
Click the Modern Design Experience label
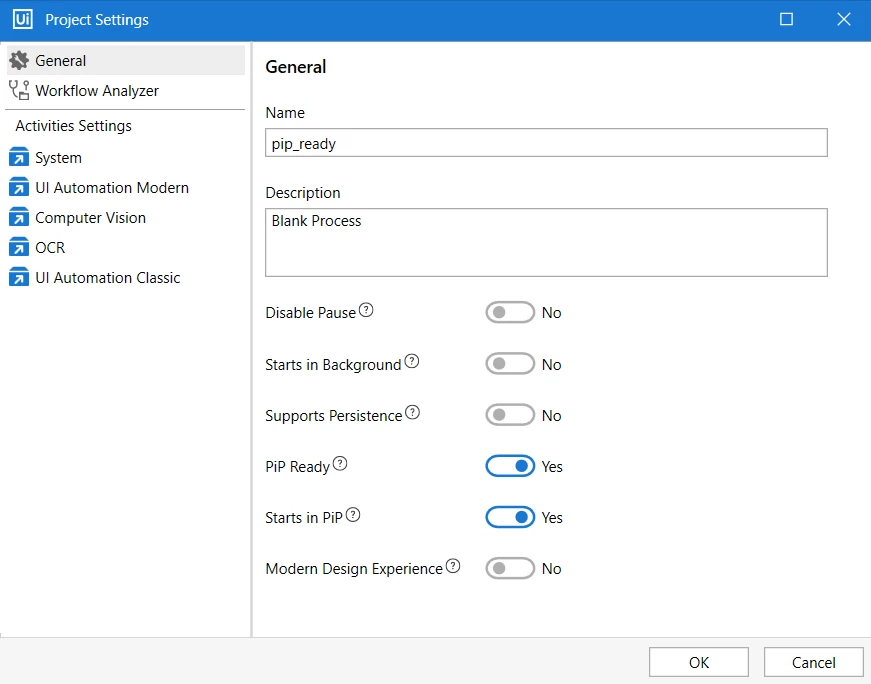(354, 569)
